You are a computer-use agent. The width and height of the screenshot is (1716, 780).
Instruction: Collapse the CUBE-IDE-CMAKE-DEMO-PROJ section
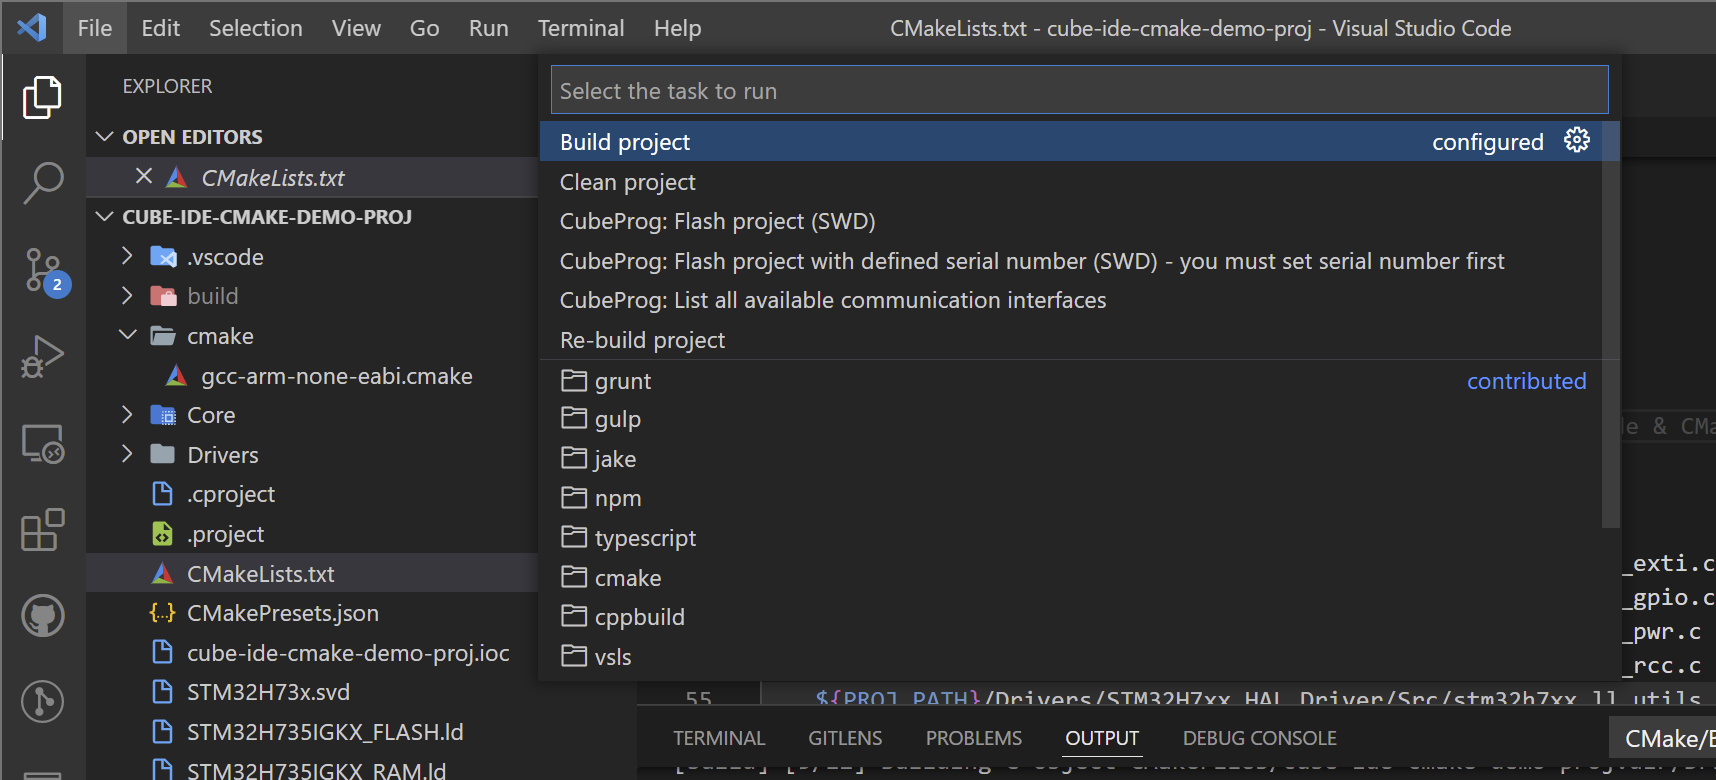coord(105,216)
